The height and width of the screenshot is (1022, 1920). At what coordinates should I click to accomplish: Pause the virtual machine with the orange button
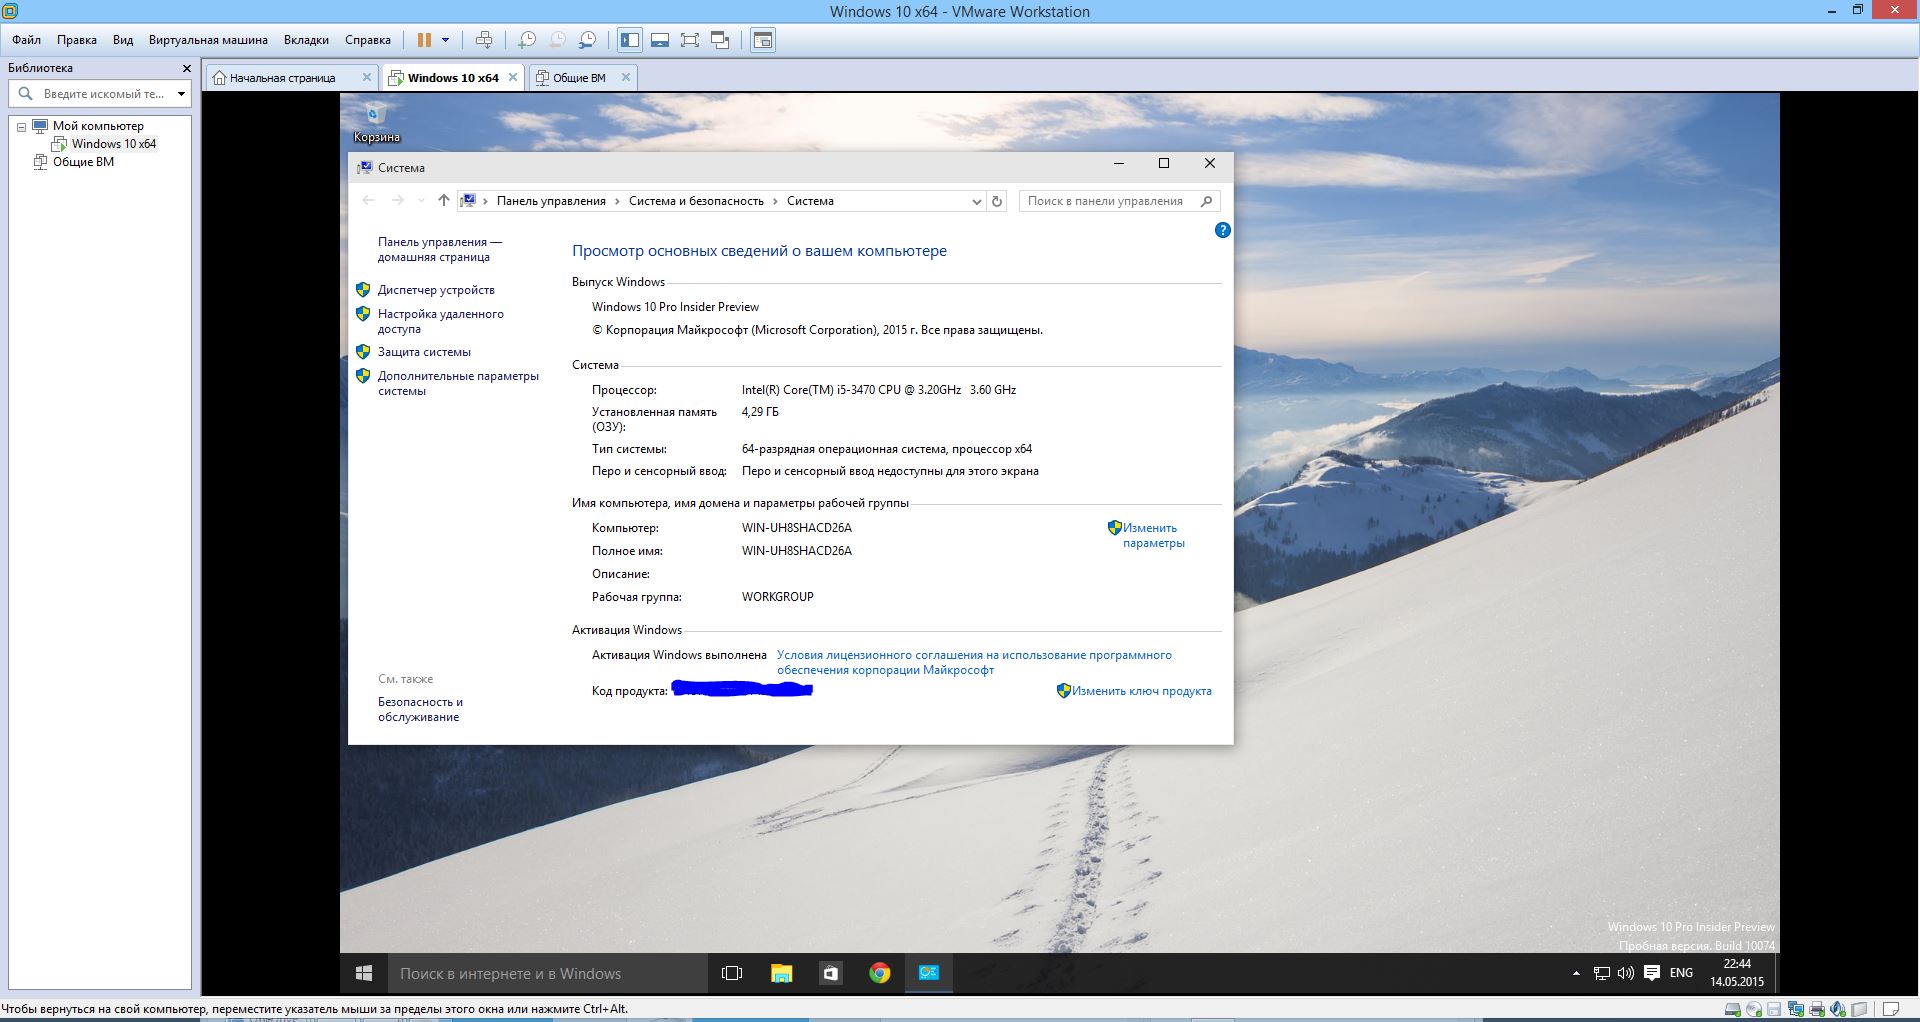tap(424, 40)
